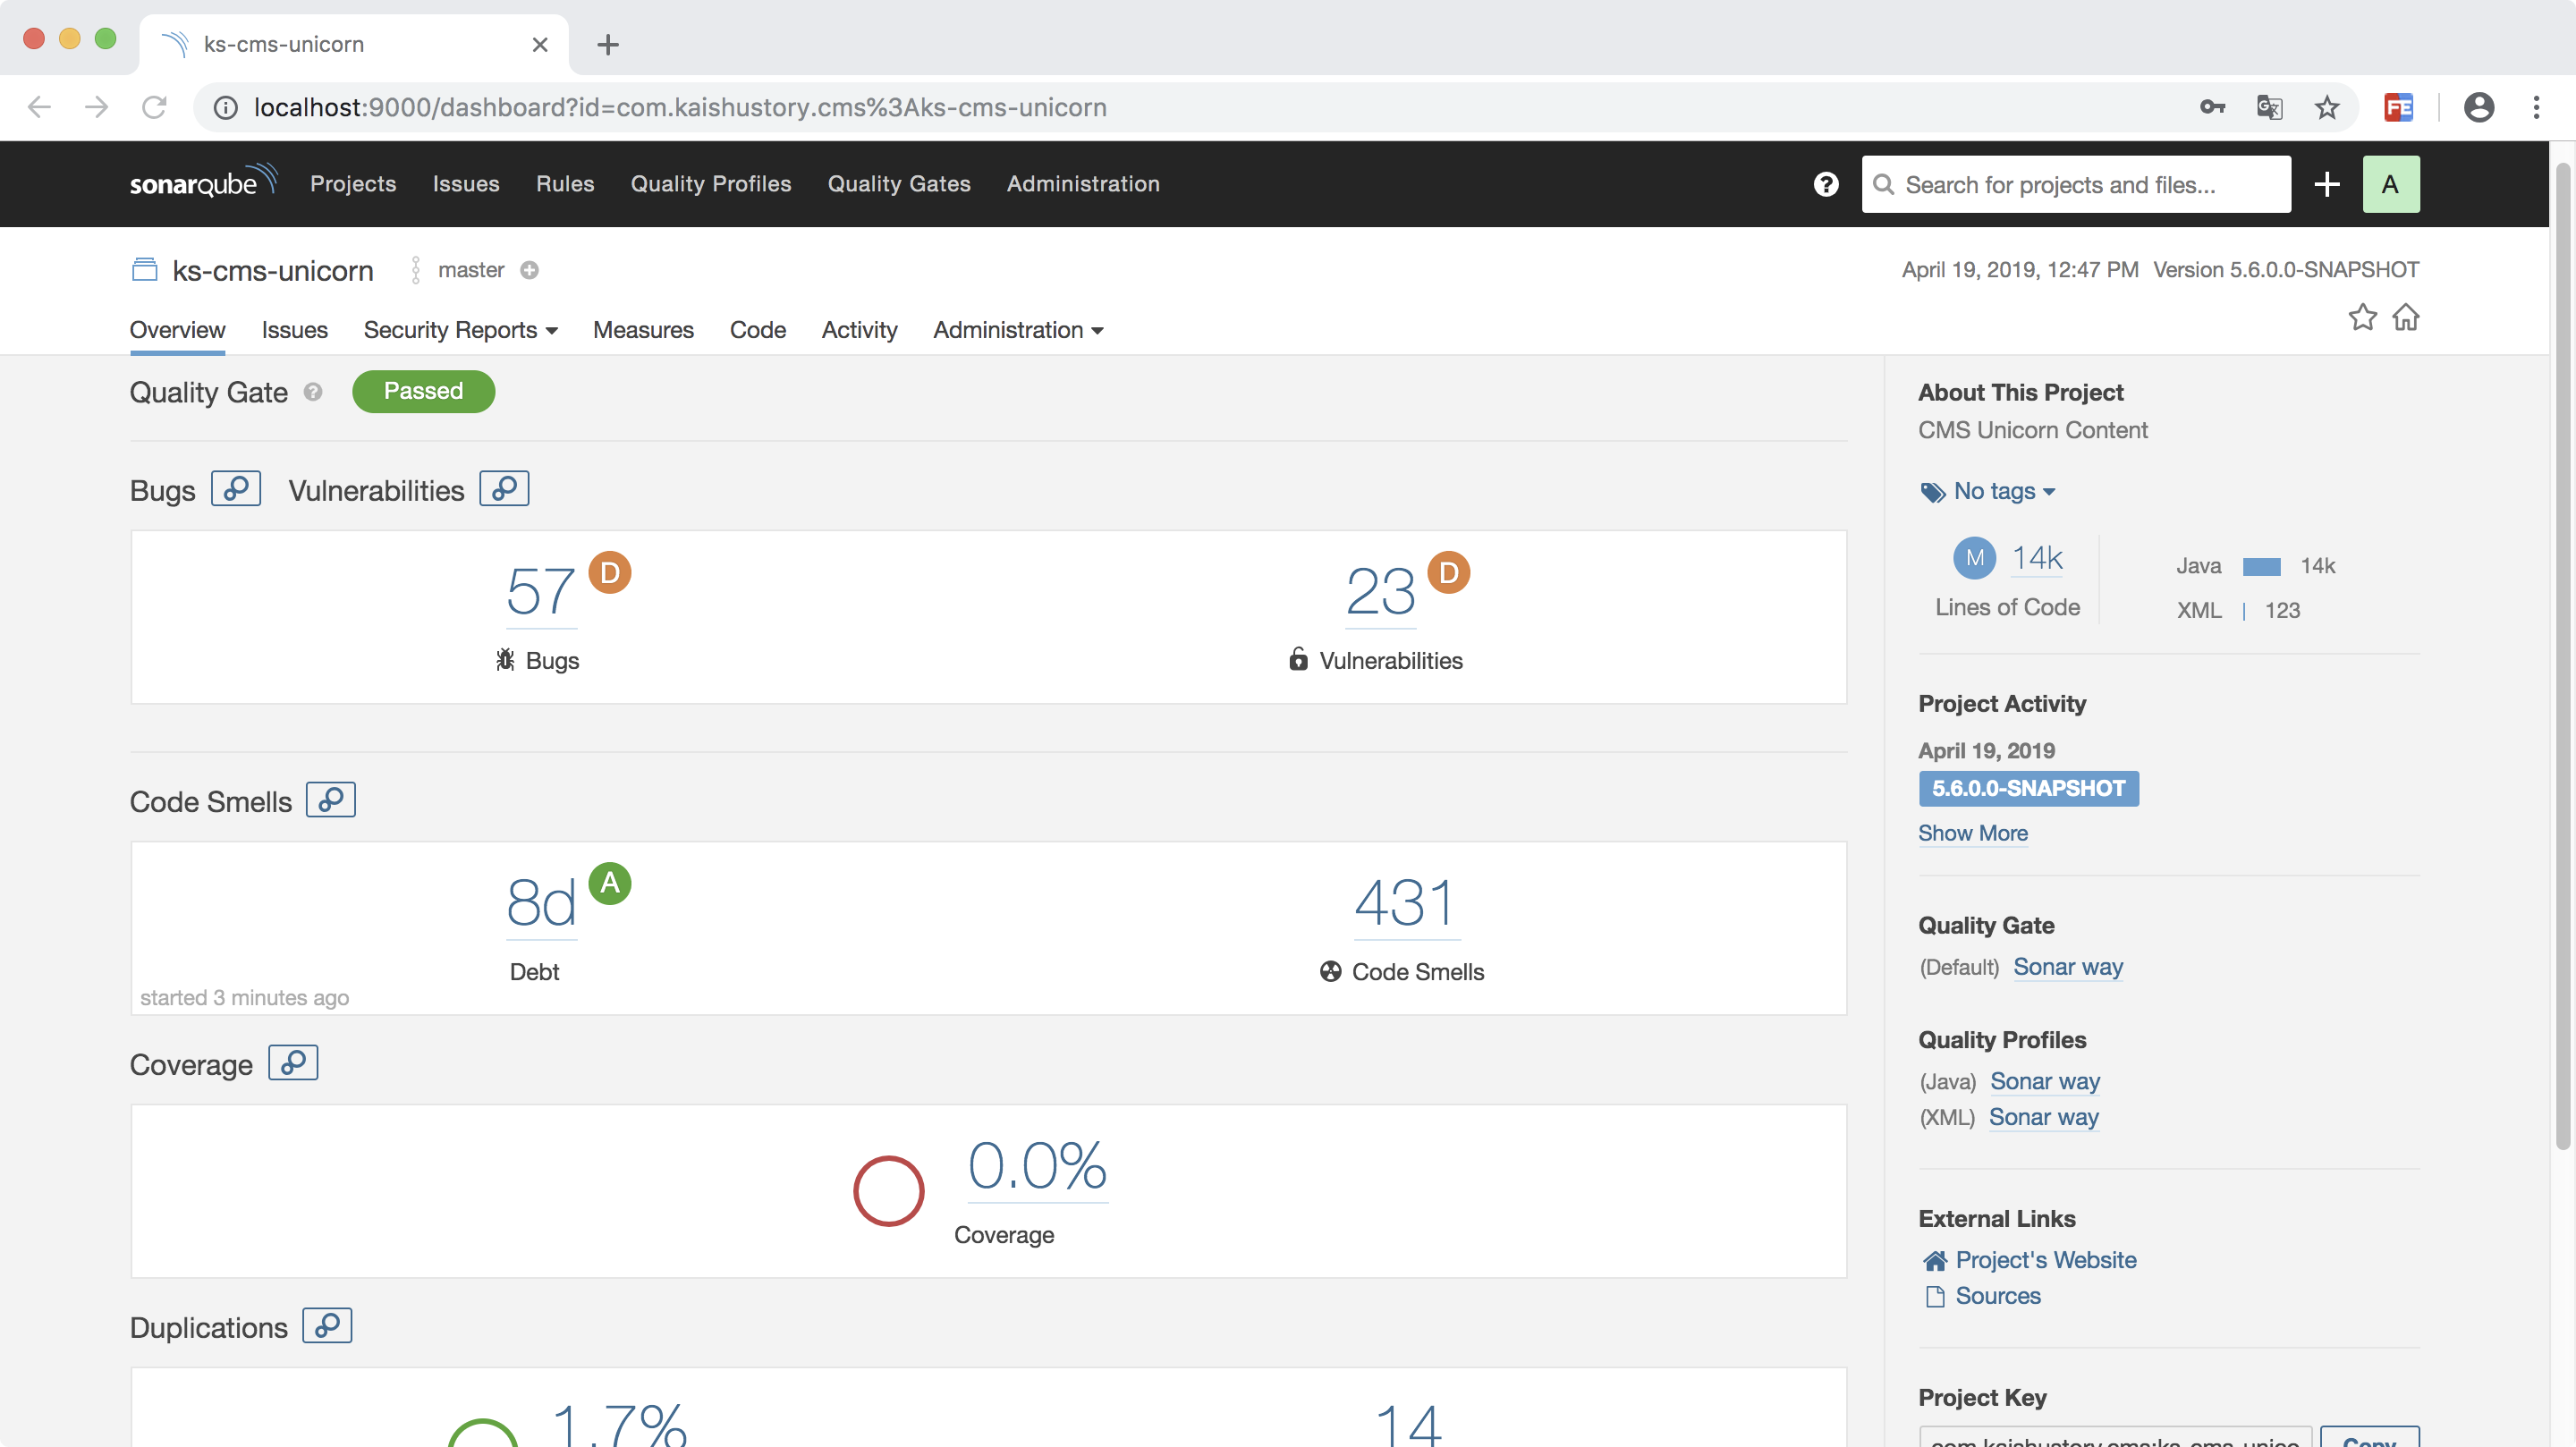Open the Vulnerabilities measure link icon
The height and width of the screenshot is (1447, 2576).
click(x=504, y=489)
